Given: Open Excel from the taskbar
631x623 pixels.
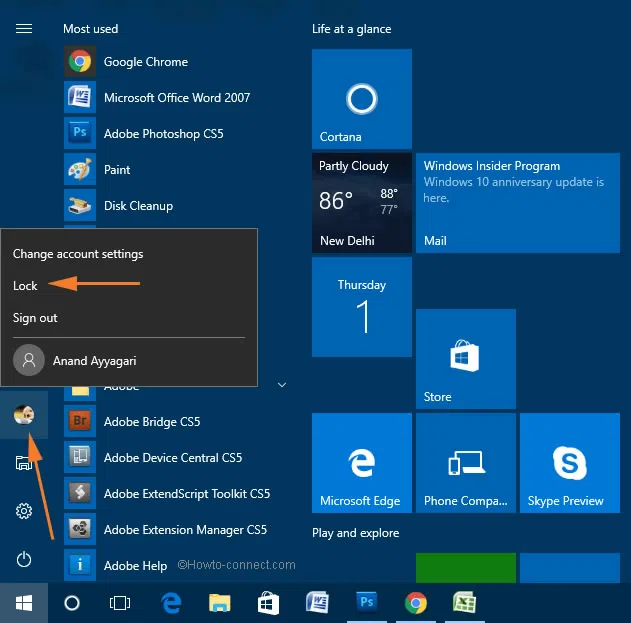Looking at the screenshot, I should tap(464, 603).
